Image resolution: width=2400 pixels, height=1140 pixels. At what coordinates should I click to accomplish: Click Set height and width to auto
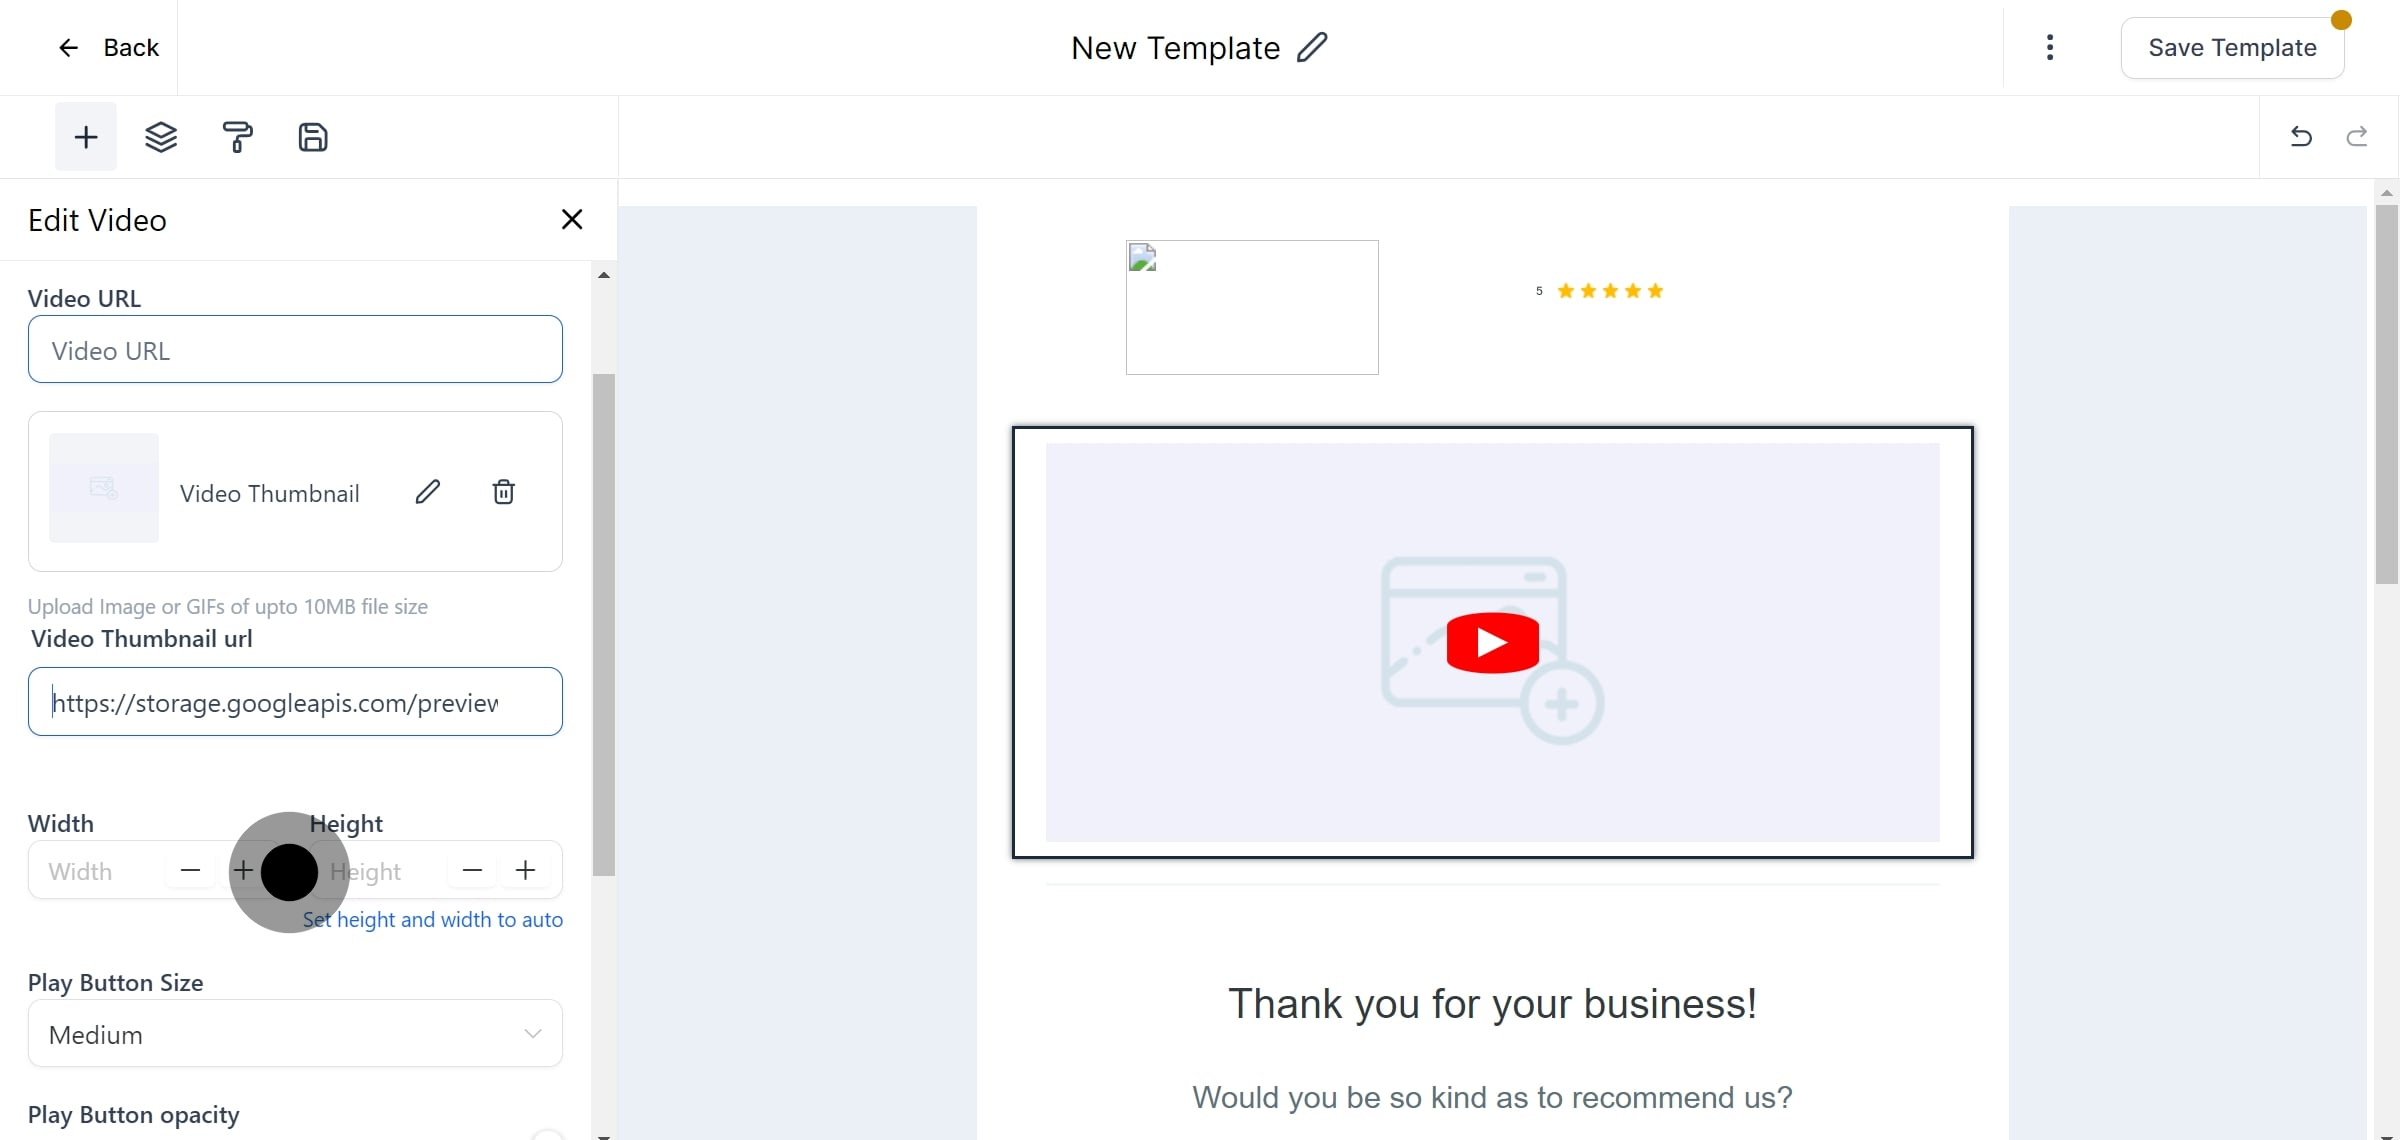(x=433, y=920)
